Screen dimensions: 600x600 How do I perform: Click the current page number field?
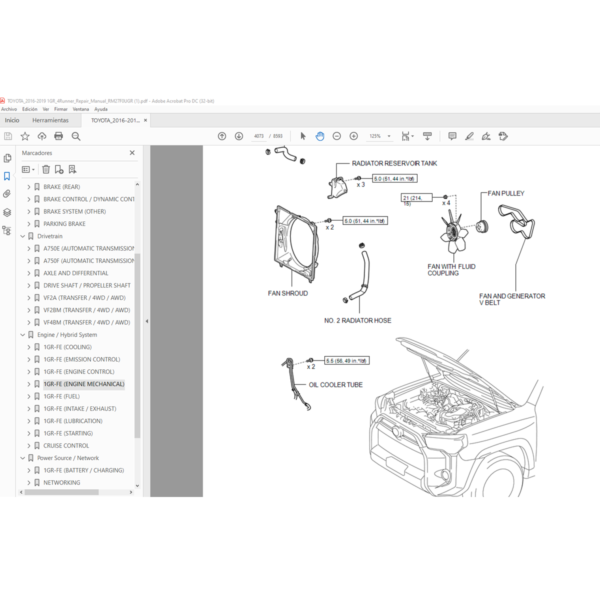tap(259, 136)
